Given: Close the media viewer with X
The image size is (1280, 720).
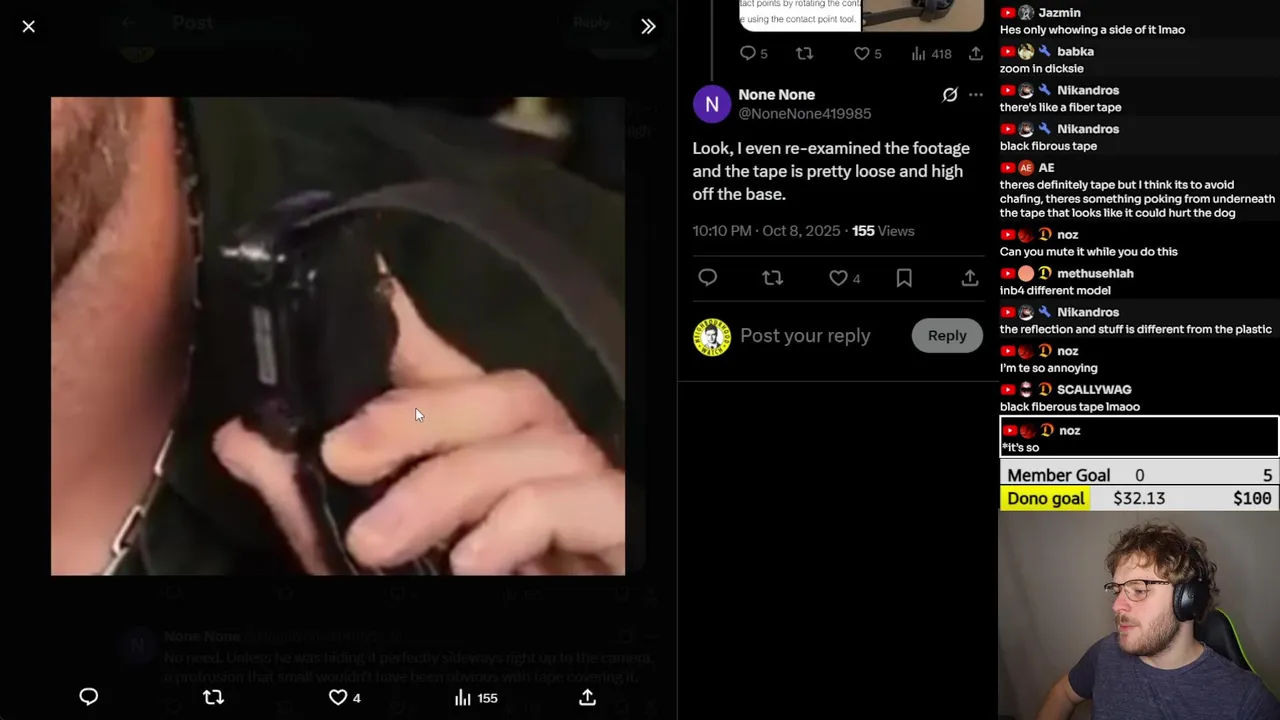Looking at the screenshot, I should (x=29, y=27).
